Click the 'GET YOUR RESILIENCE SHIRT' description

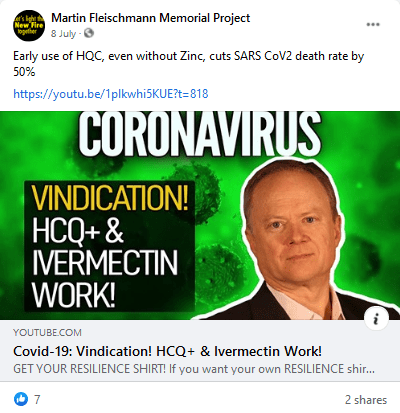[x=194, y=369]
